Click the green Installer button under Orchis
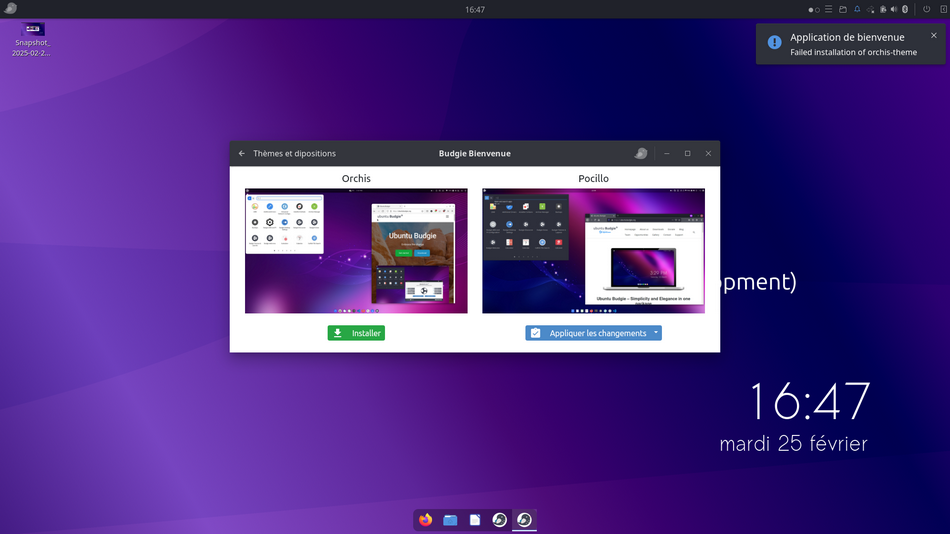Viewport: 950px width, 534px height. (356, 333)
